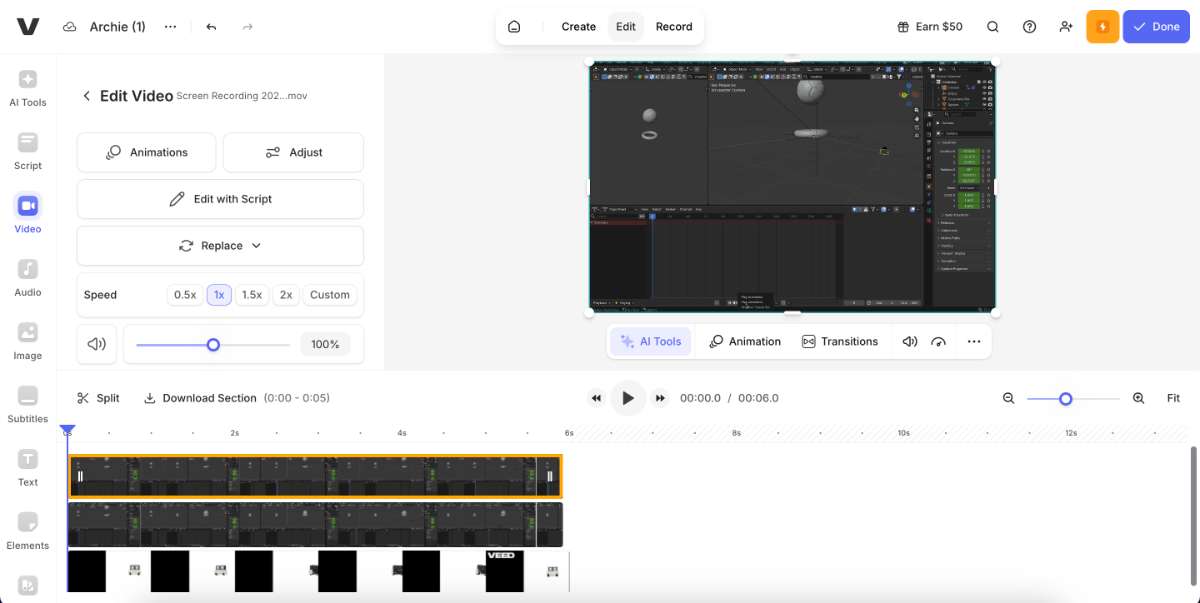
Task: Switch to the Edit tab
Action: (626, 27)
